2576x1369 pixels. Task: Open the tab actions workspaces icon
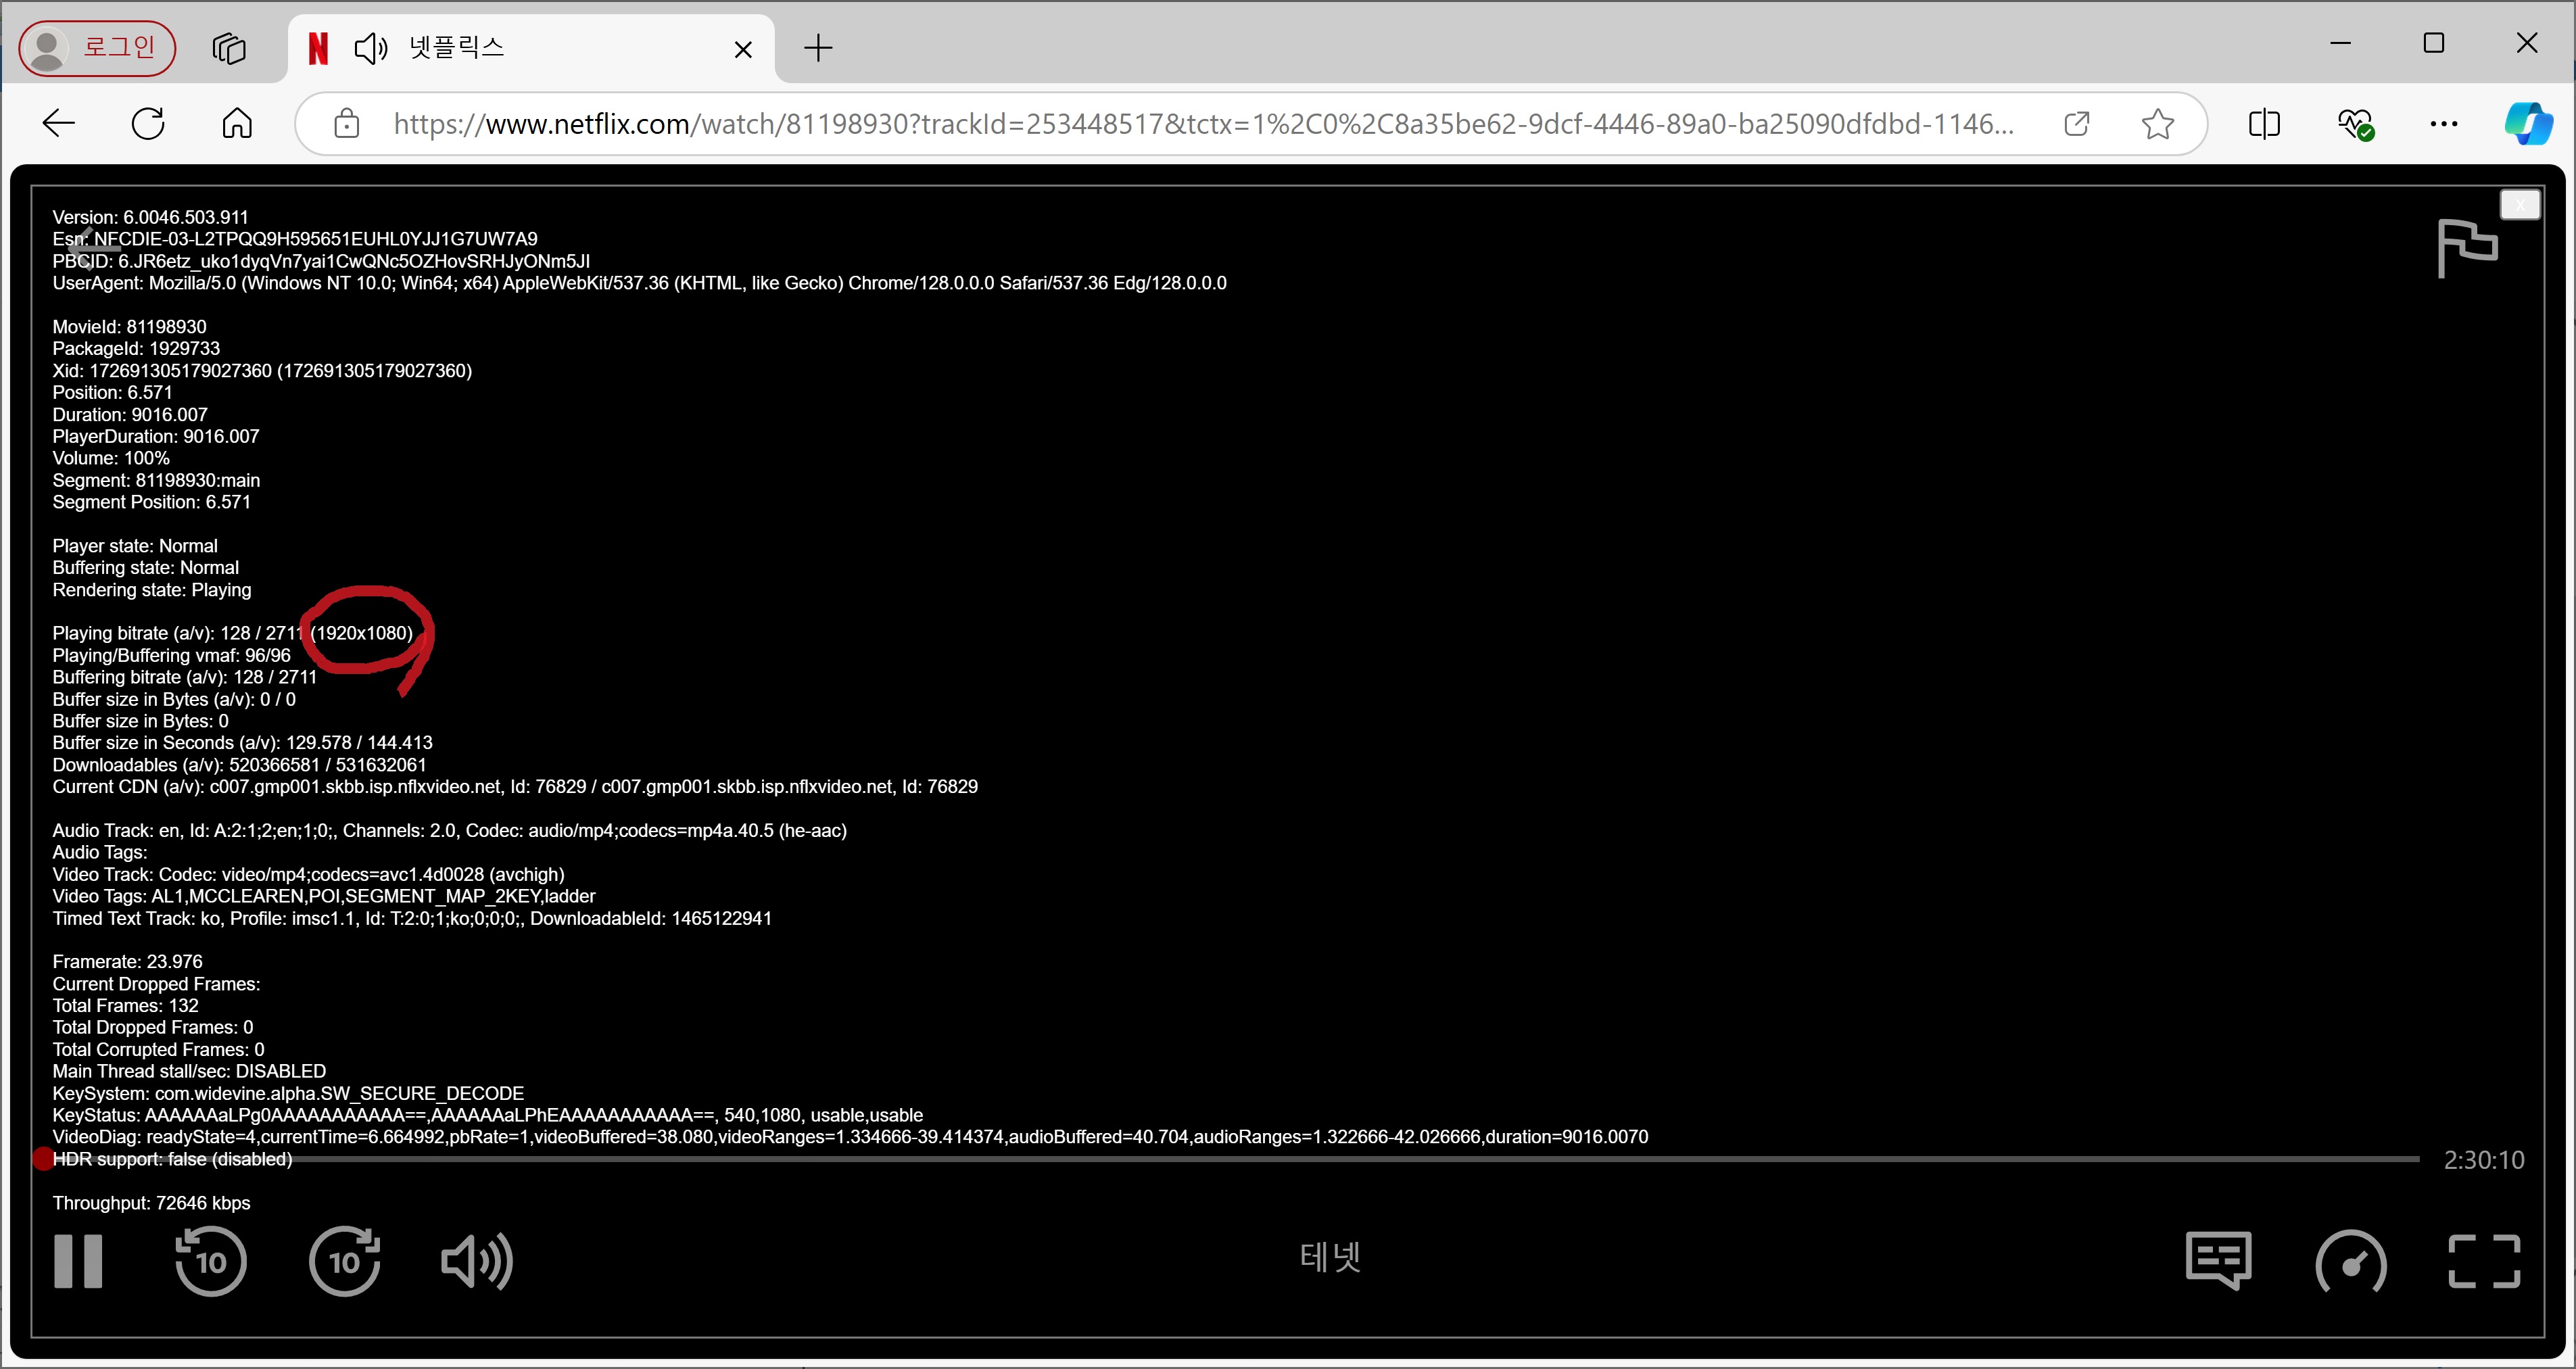pyautogui.click(x=229, y=47)
